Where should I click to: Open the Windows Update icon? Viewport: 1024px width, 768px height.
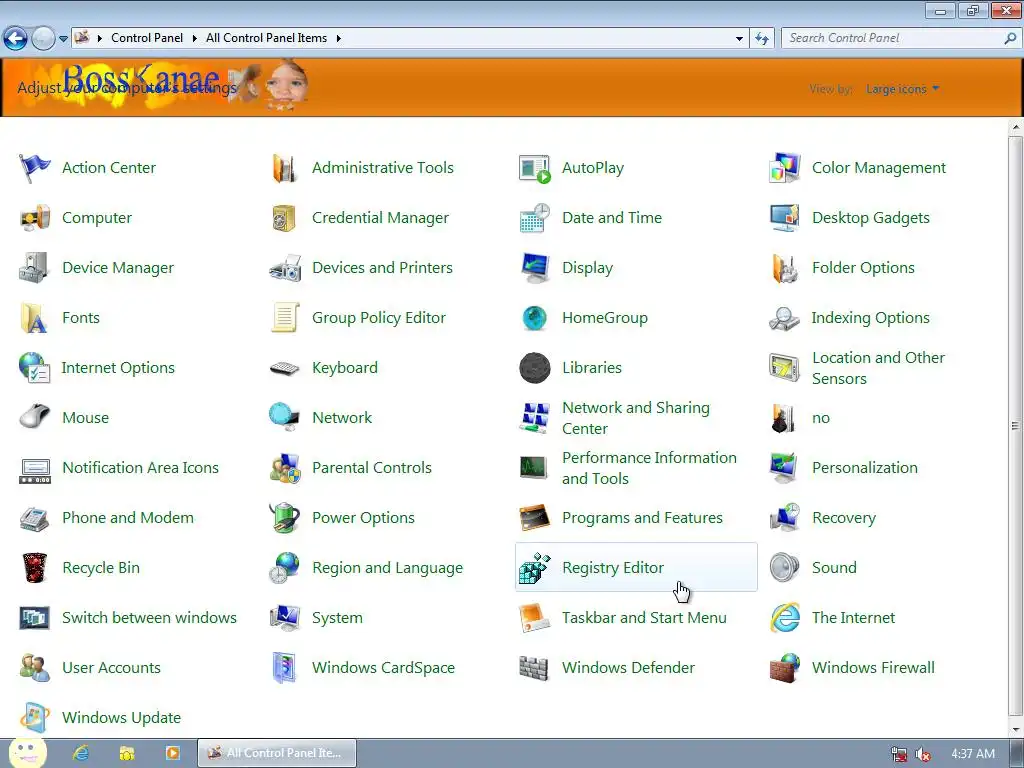pos(34,718)
